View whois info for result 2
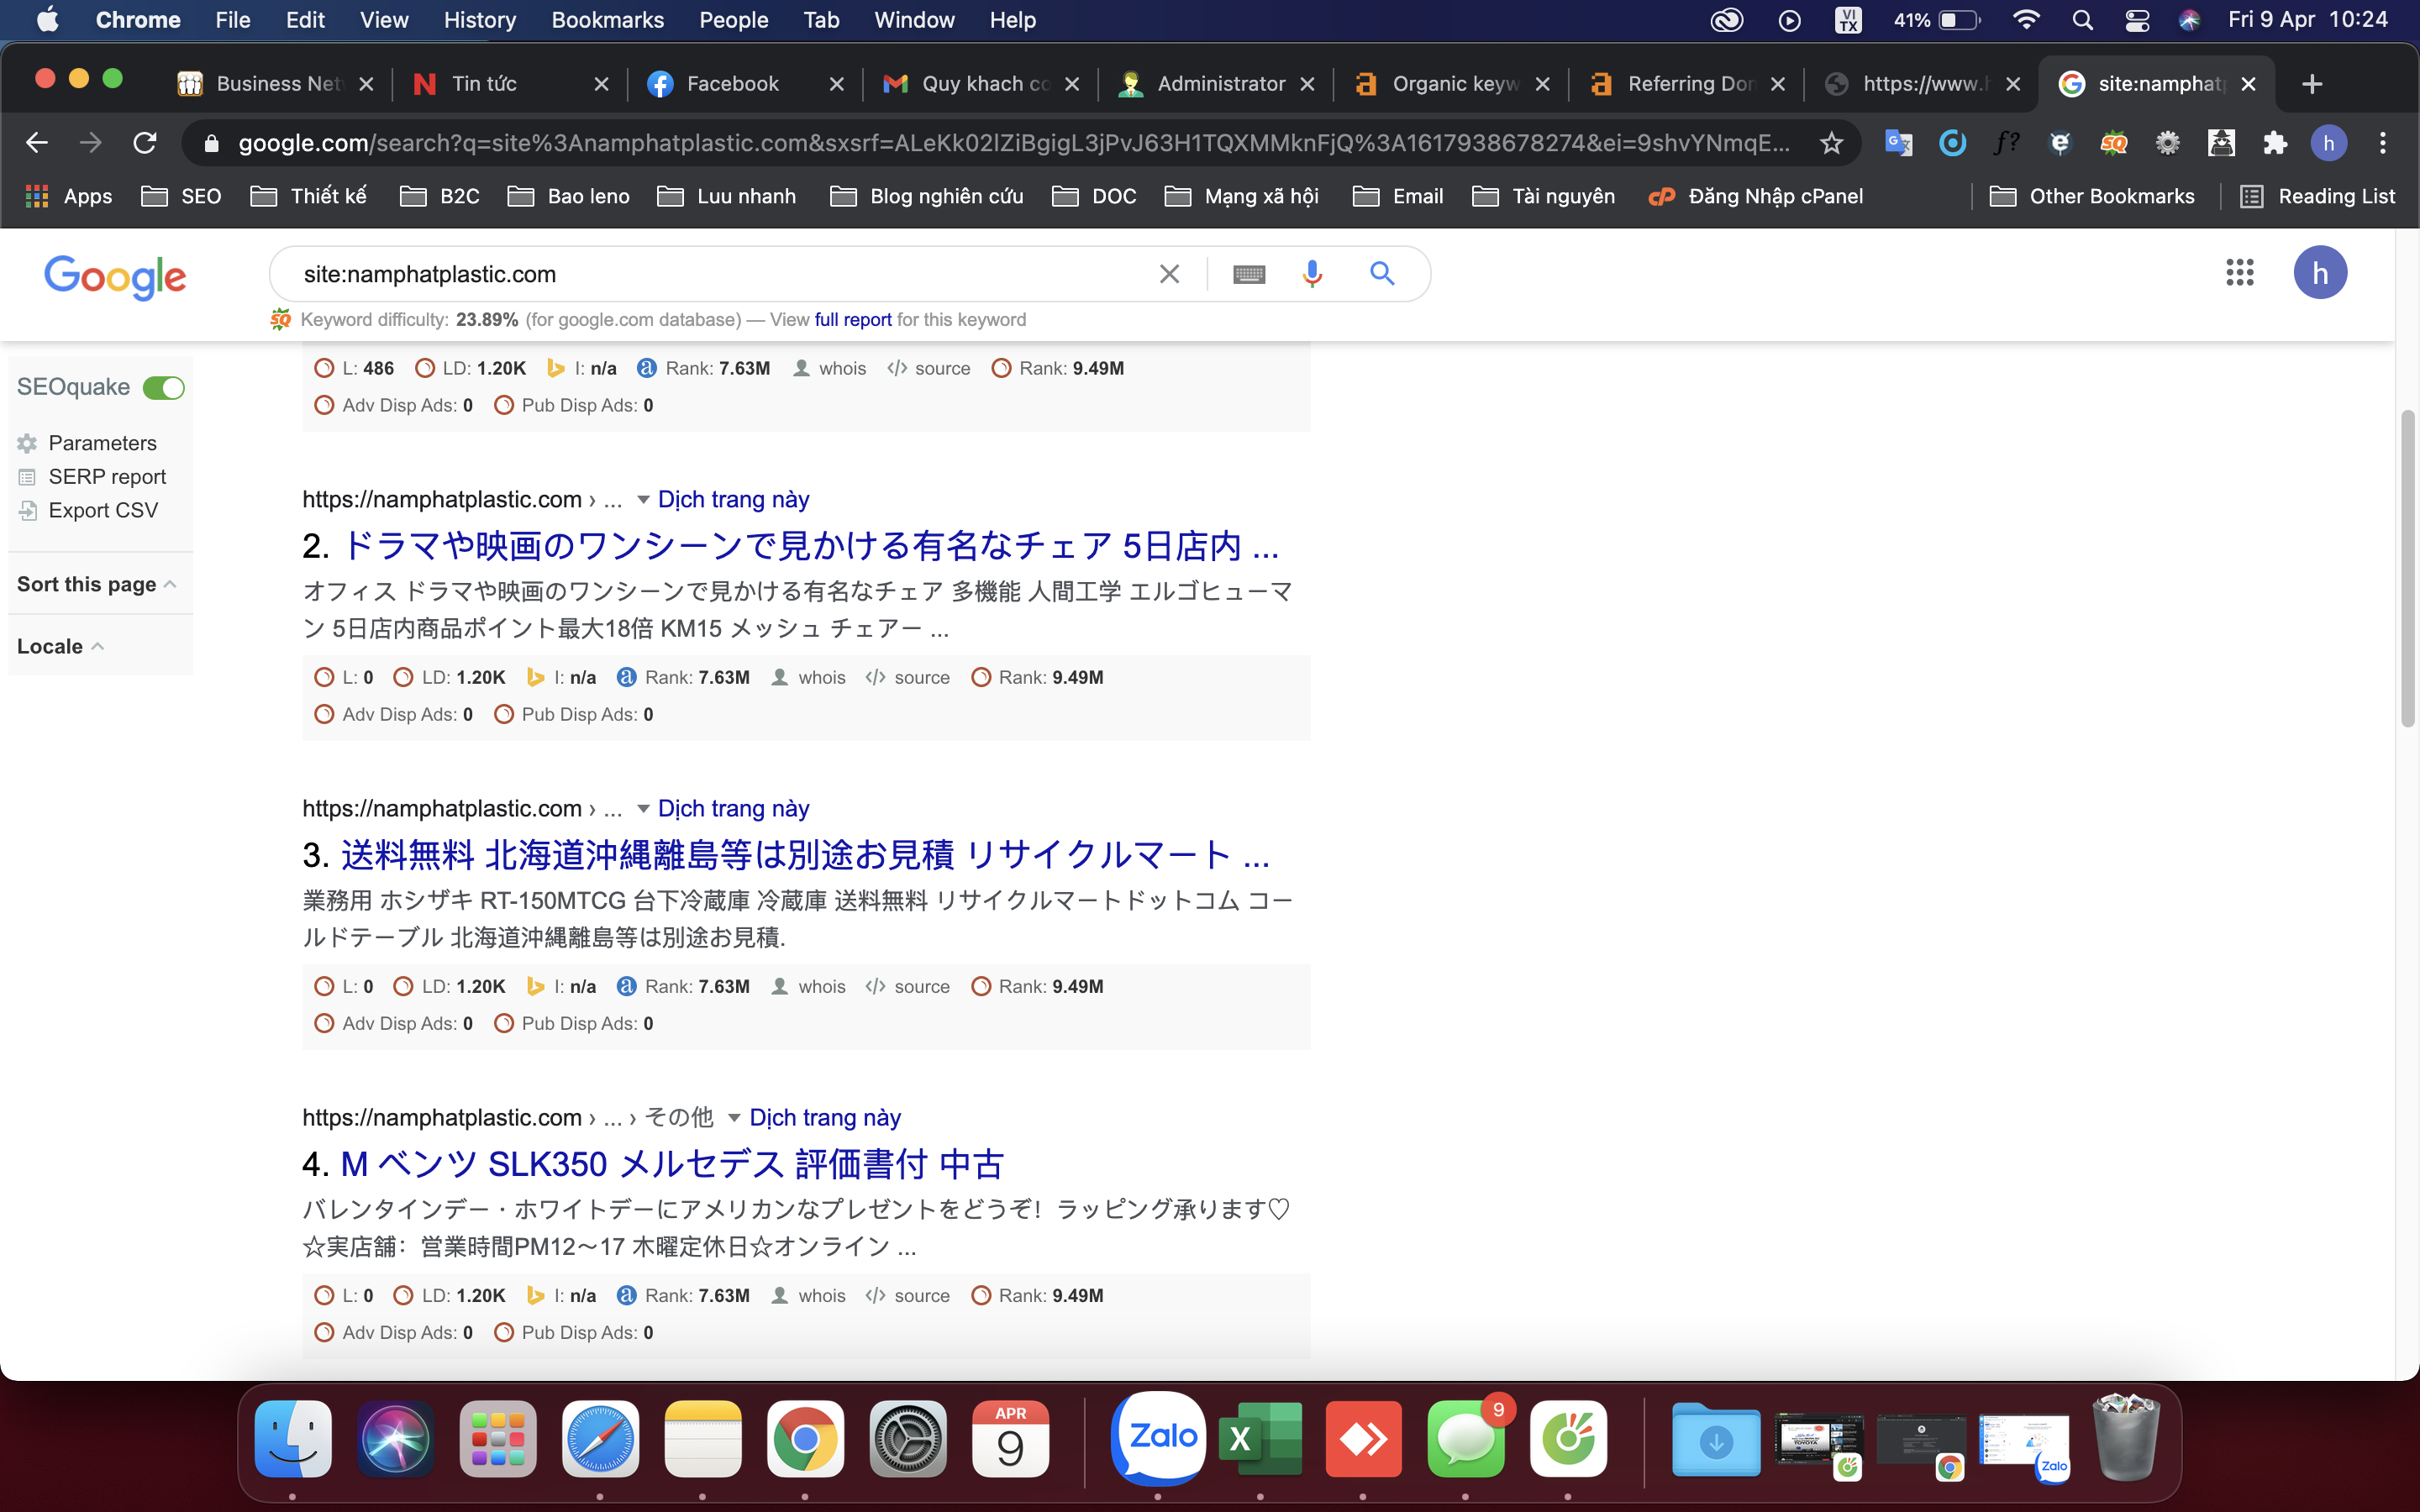 809,678
